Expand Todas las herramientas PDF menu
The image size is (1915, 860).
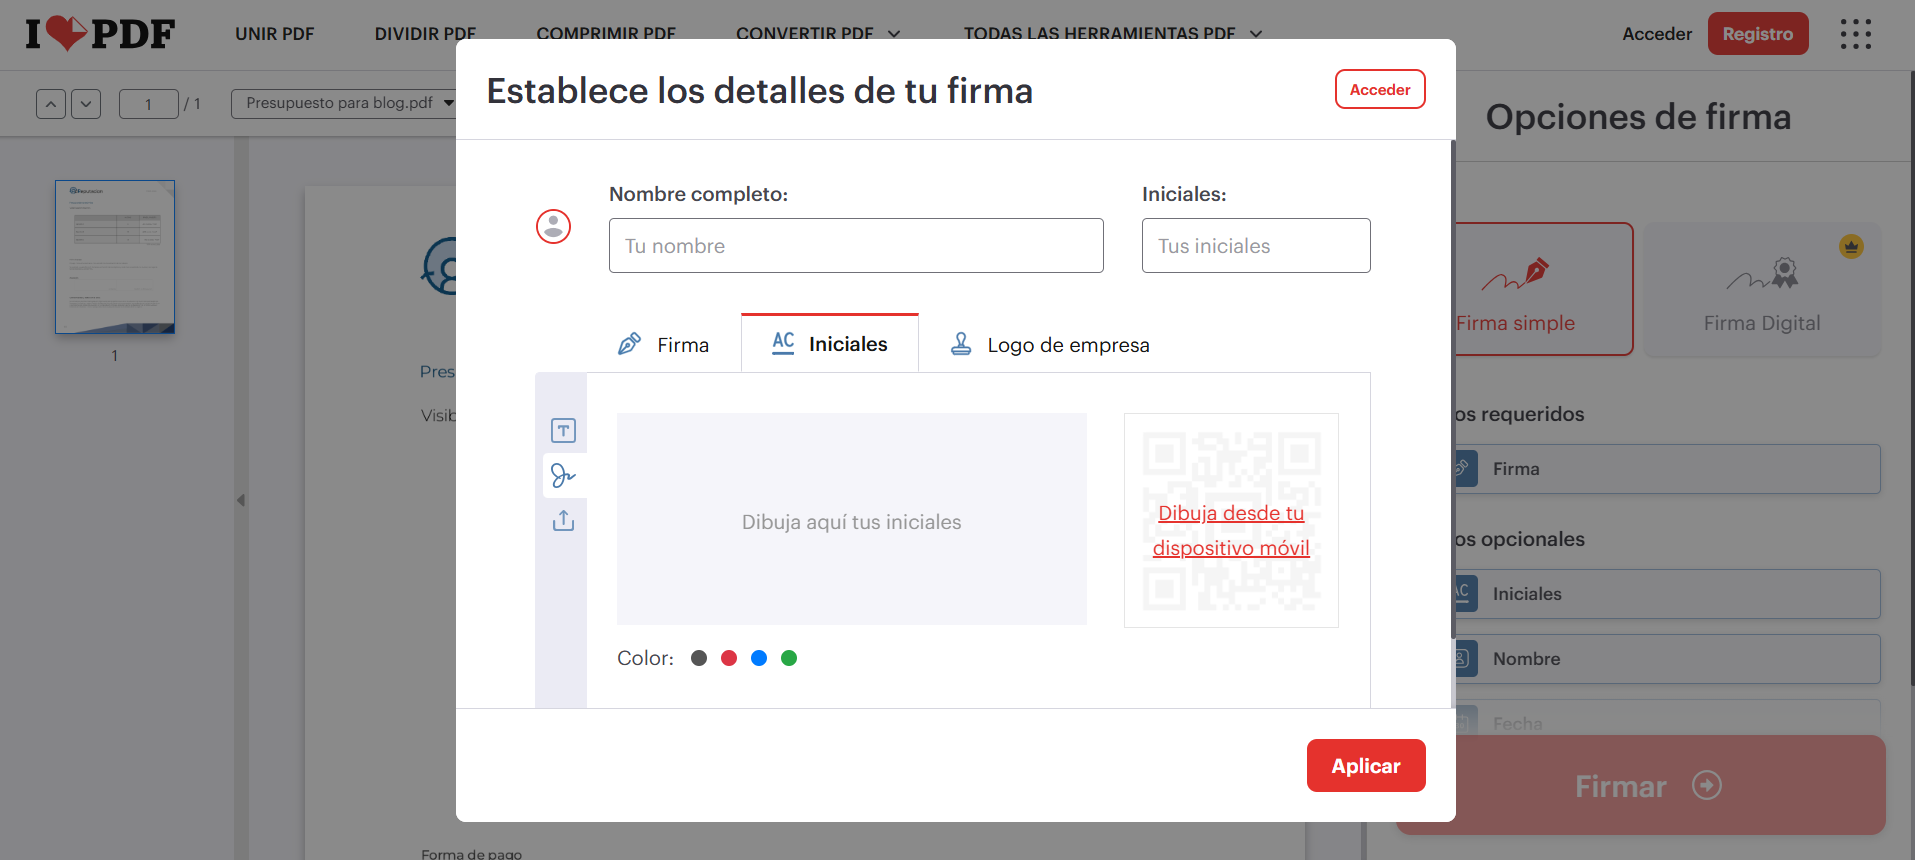[x=1112, y=33]
